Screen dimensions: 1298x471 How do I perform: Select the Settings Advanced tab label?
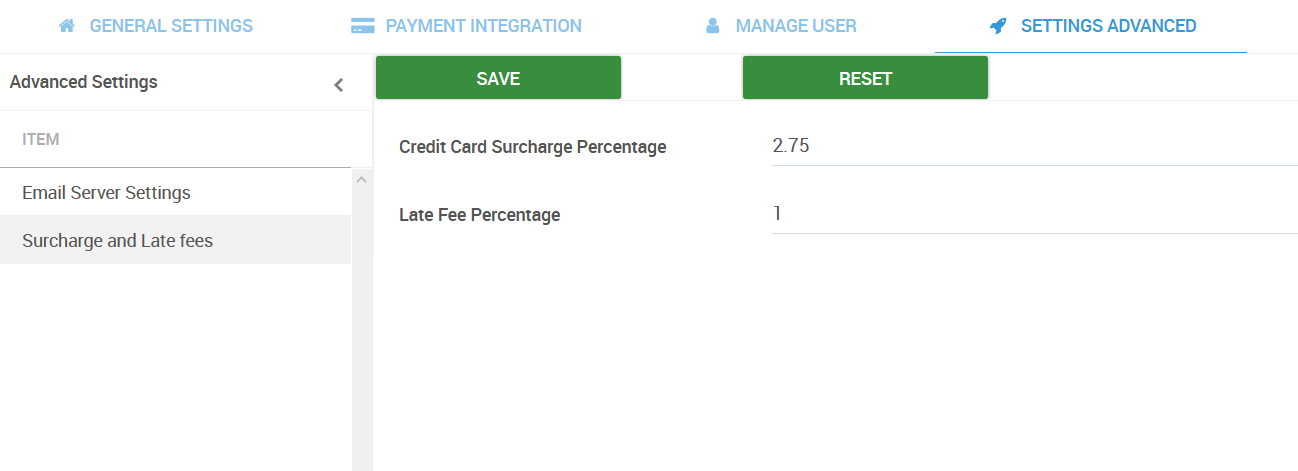coord(1108,26)
